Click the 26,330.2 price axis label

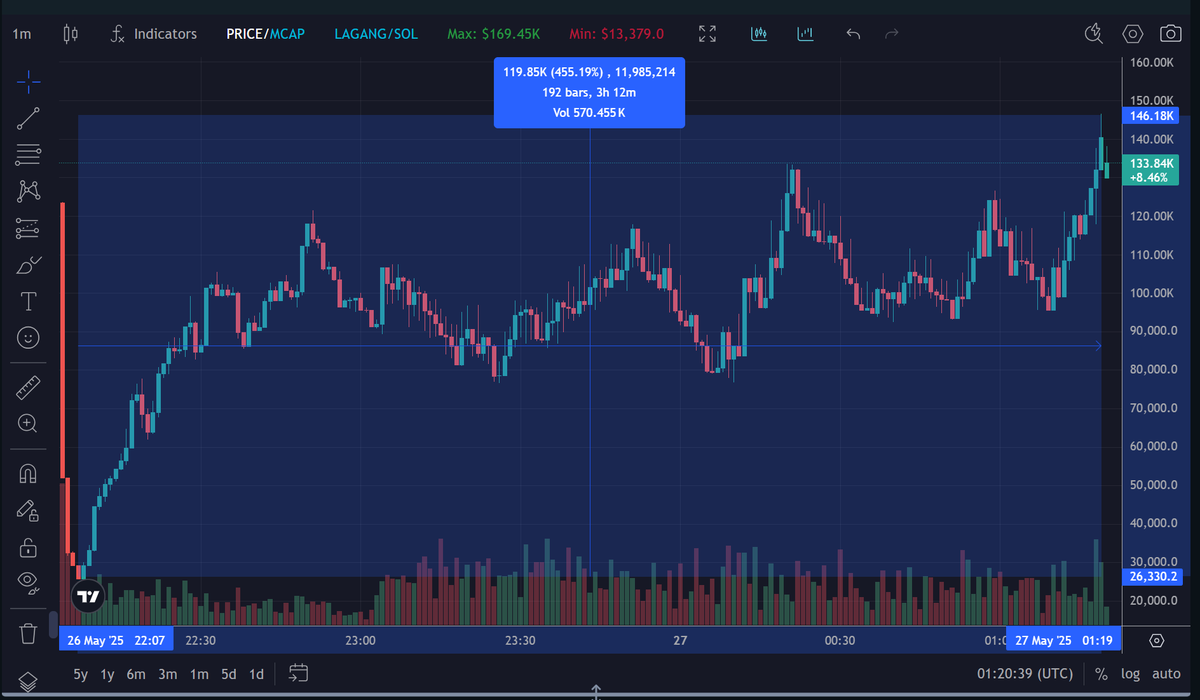1154,577
